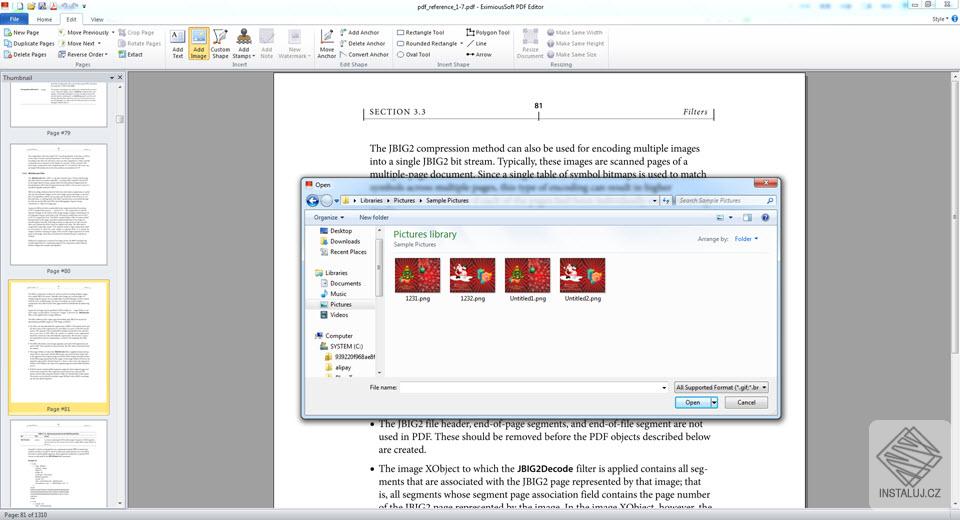The image size is (960, 520).
Task: Click the New Page ribbon button
Action: click(22, 32)
